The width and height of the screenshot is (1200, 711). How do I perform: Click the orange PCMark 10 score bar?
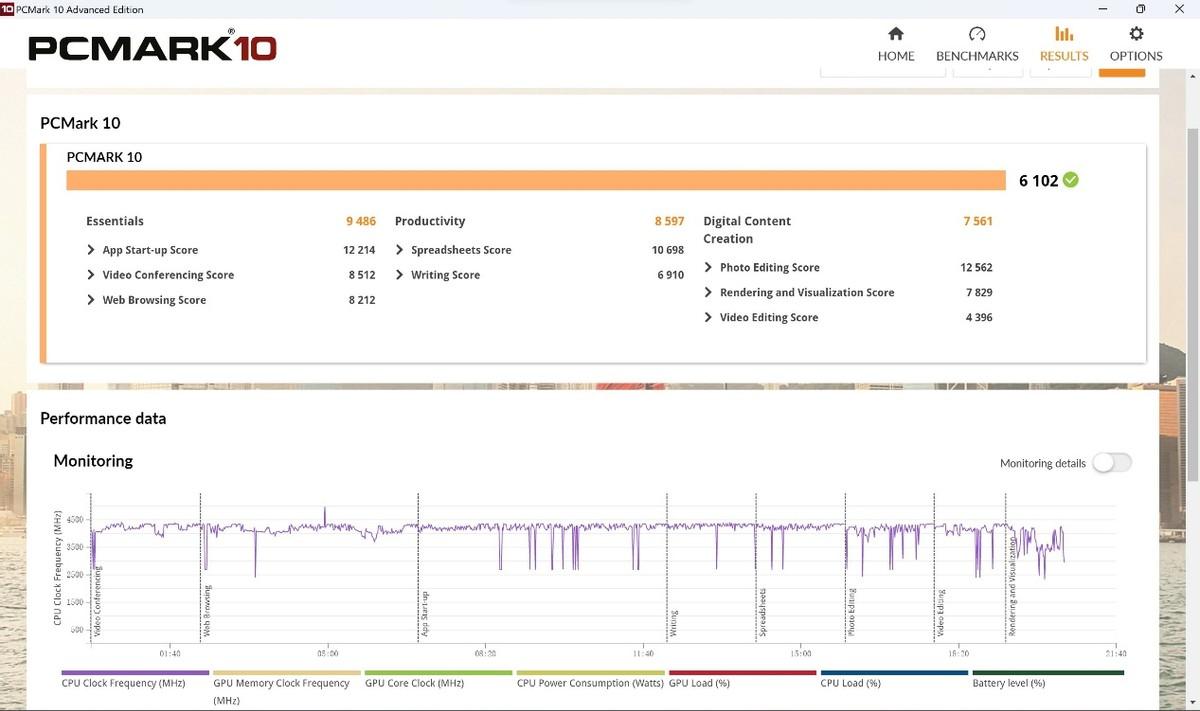point(536,180)
